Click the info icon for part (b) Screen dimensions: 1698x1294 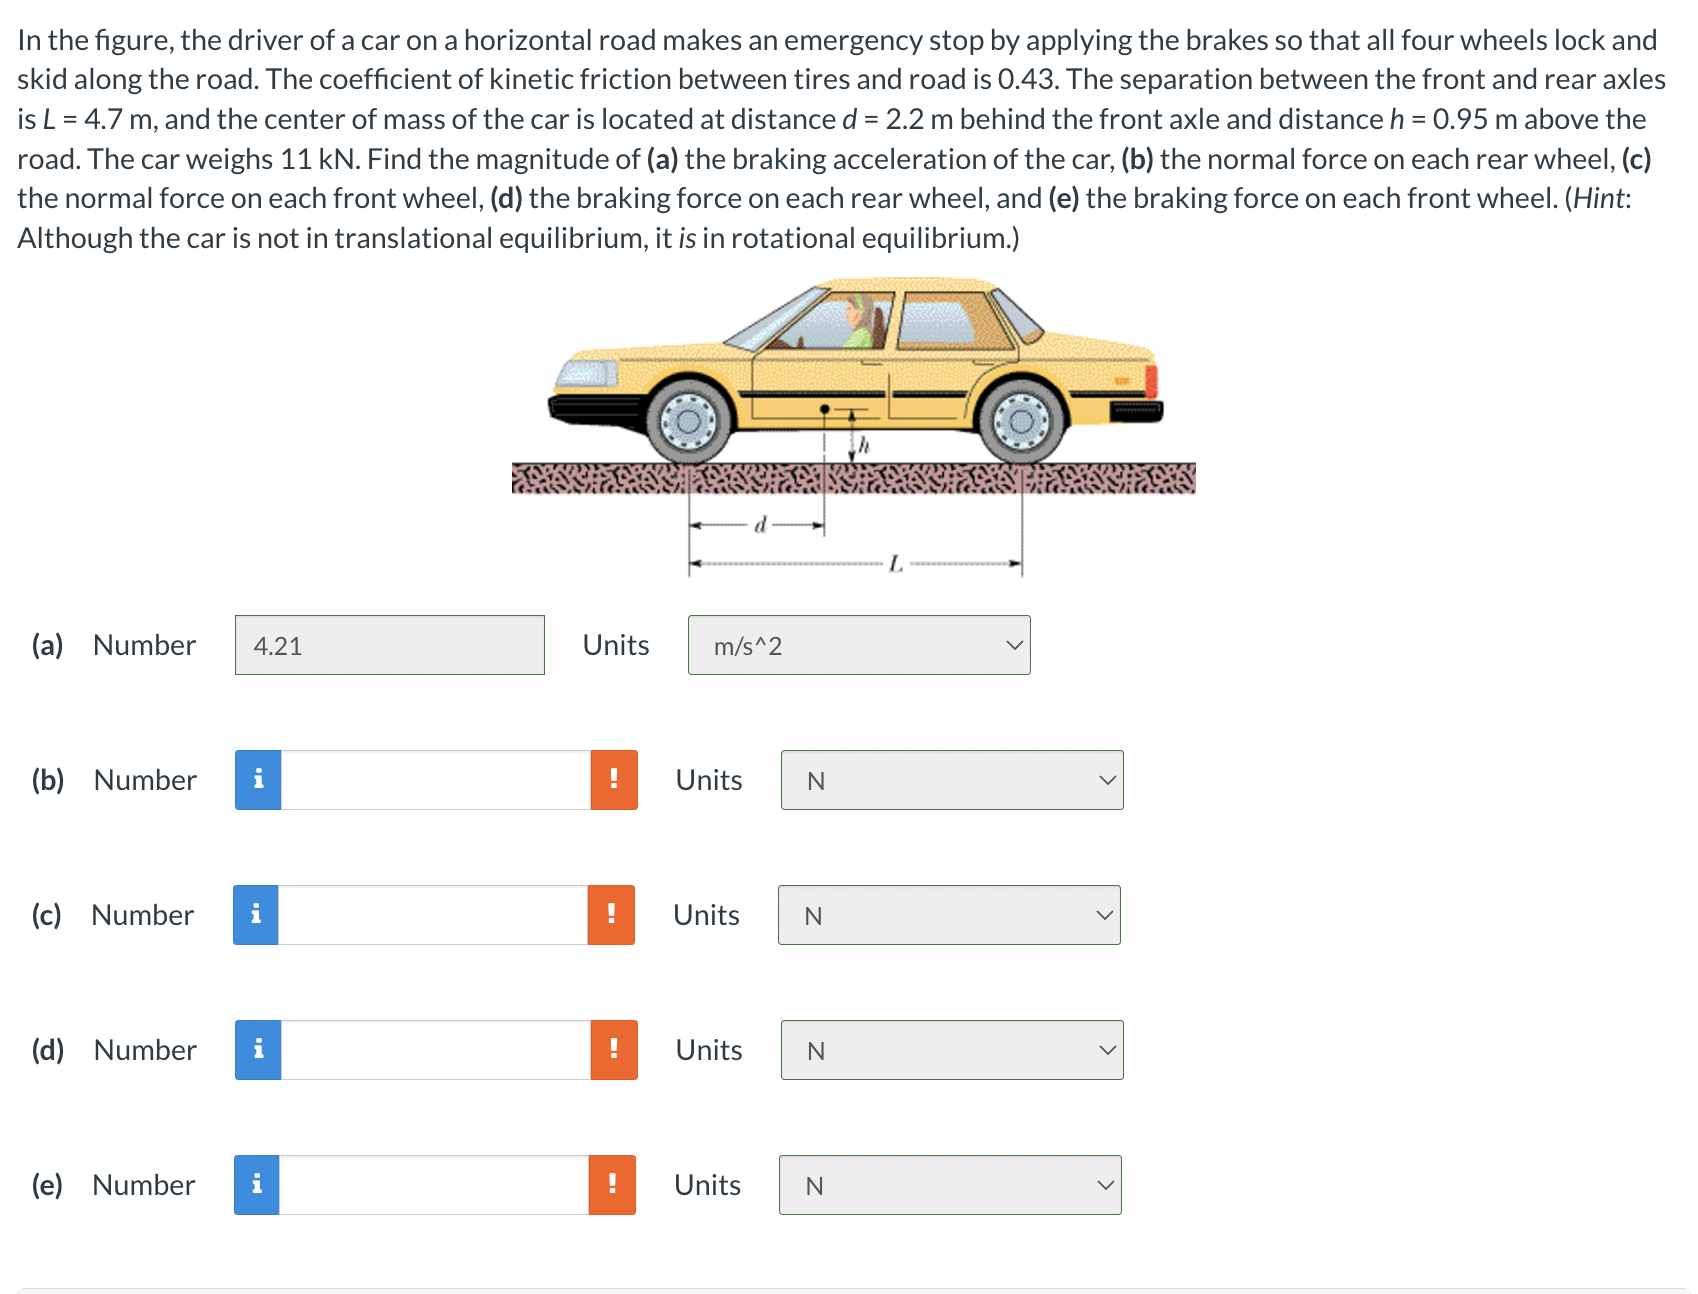tap(258, 780)
